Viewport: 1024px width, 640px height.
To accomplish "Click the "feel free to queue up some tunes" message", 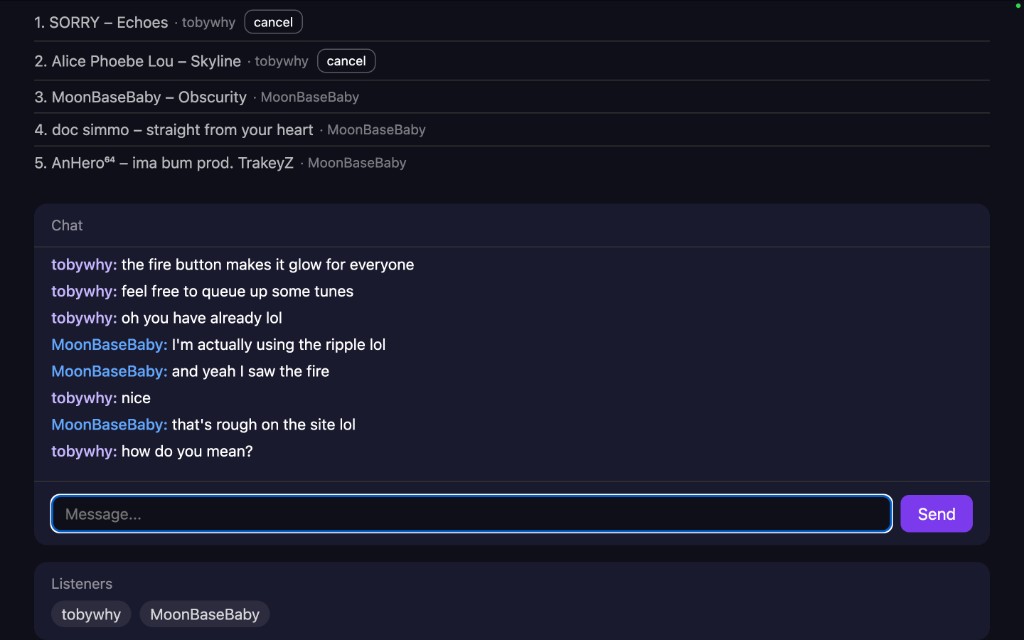I will tap(237, 291).
